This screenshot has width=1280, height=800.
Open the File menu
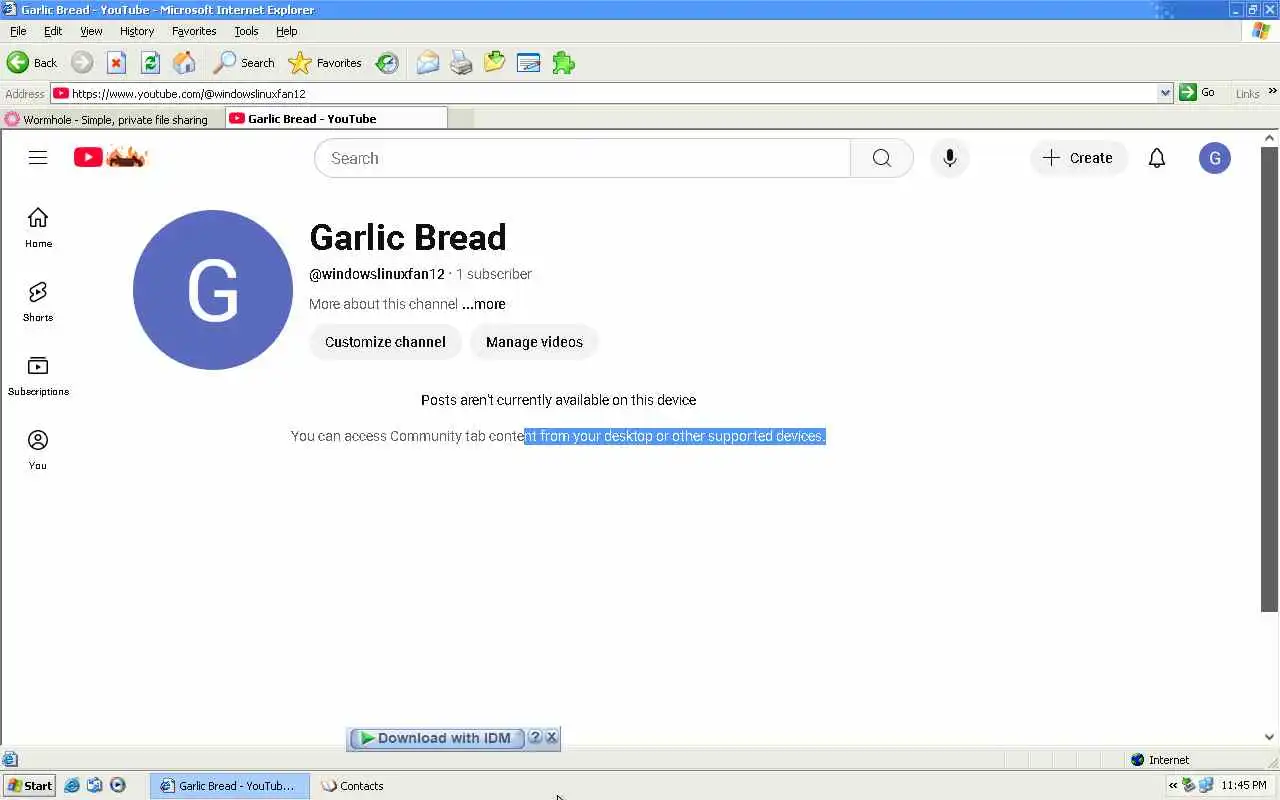click(18, 31)
